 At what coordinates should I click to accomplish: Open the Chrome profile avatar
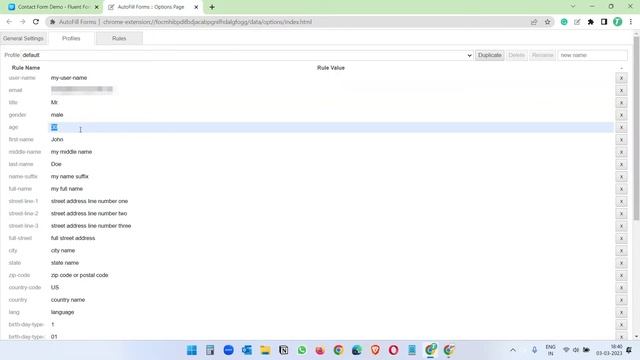[x=618, y=22]
